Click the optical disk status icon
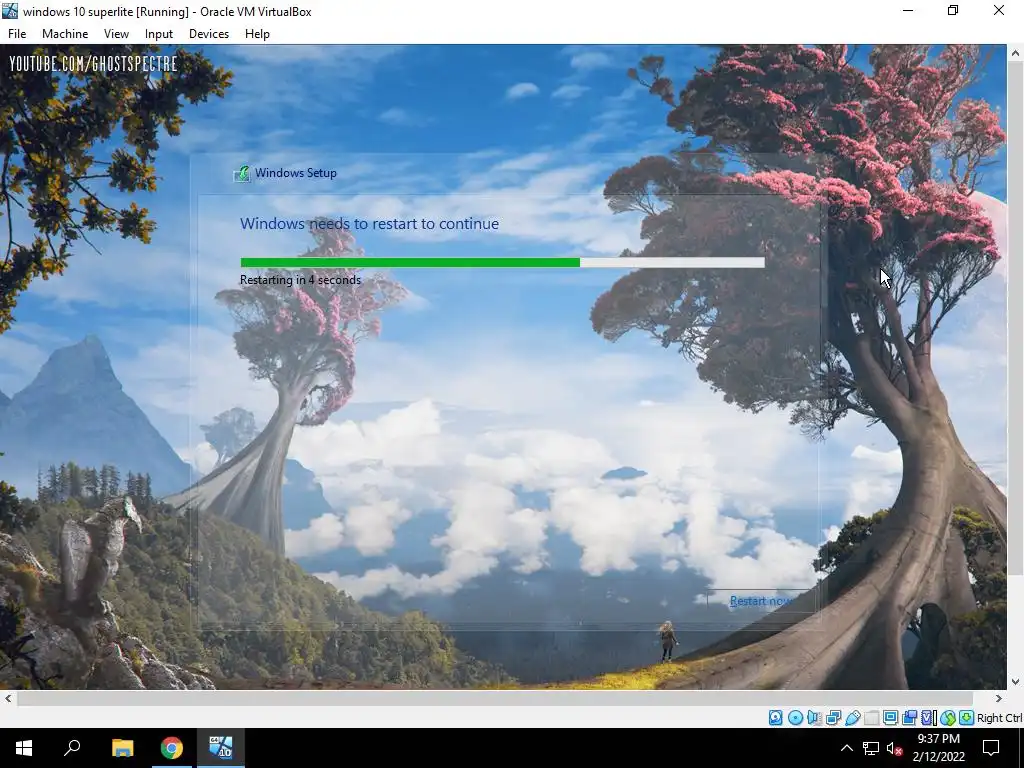This screenshot has height=768, width=1024. click(795, 718)
